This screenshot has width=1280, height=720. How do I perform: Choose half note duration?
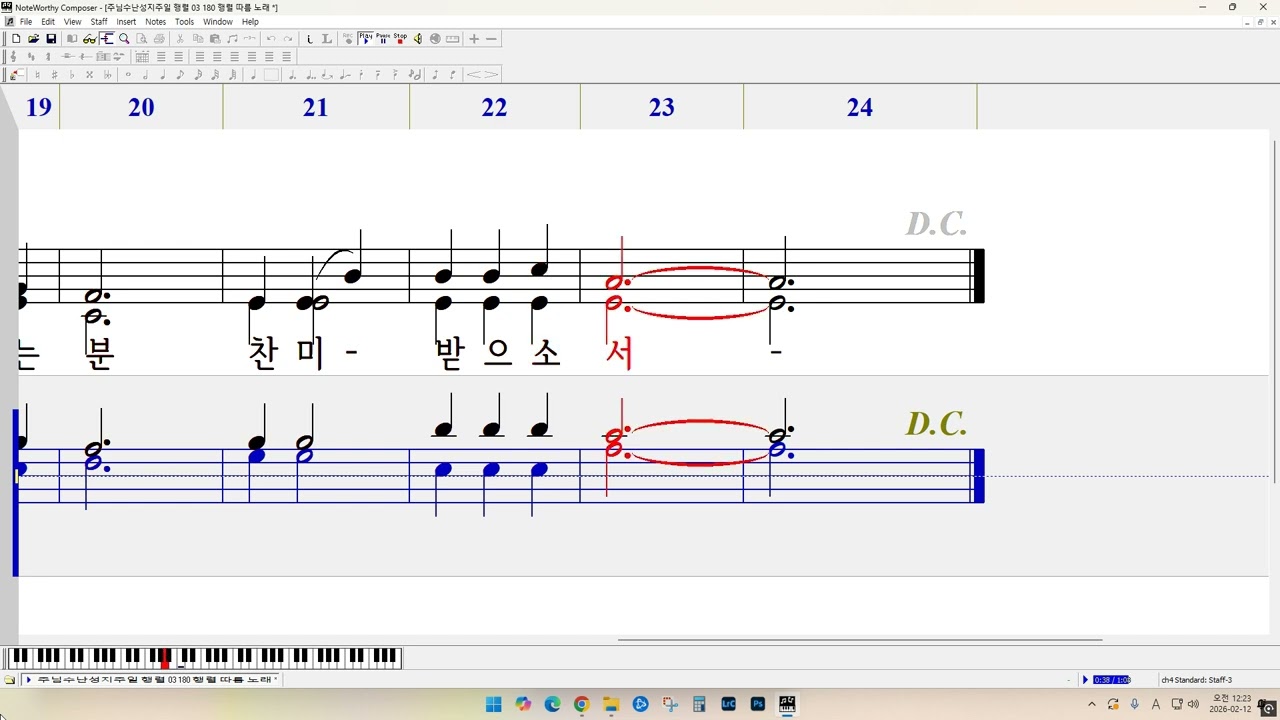pyautogui.click(x=145, y=75)
